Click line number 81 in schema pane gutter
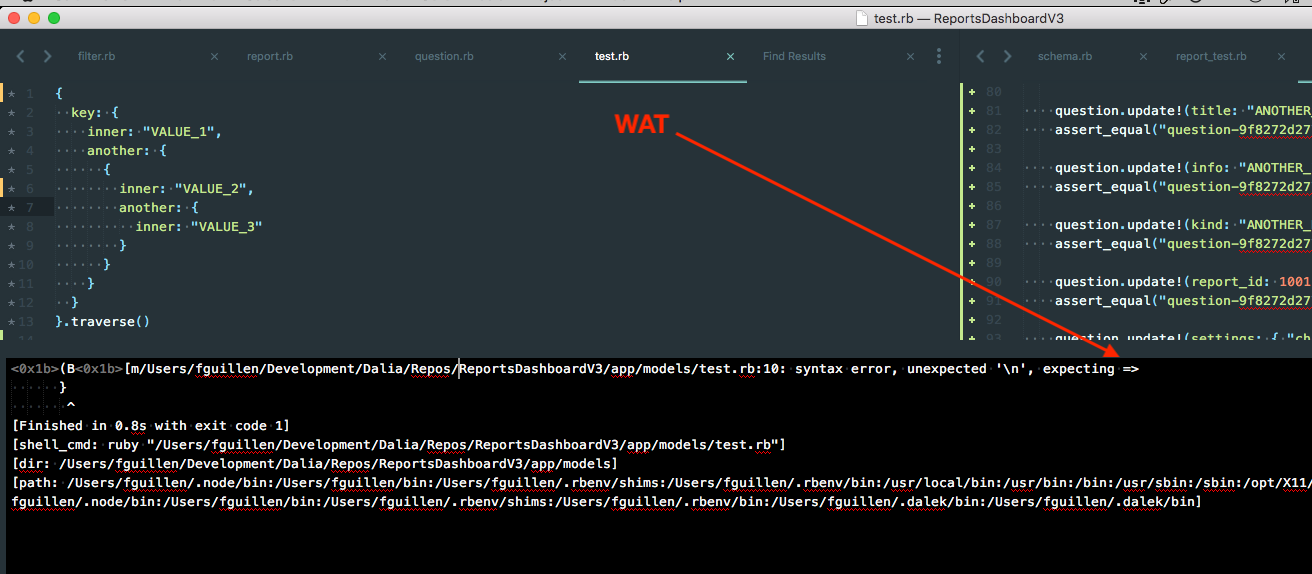This screenshot has height=574, width=1312. 993,111
